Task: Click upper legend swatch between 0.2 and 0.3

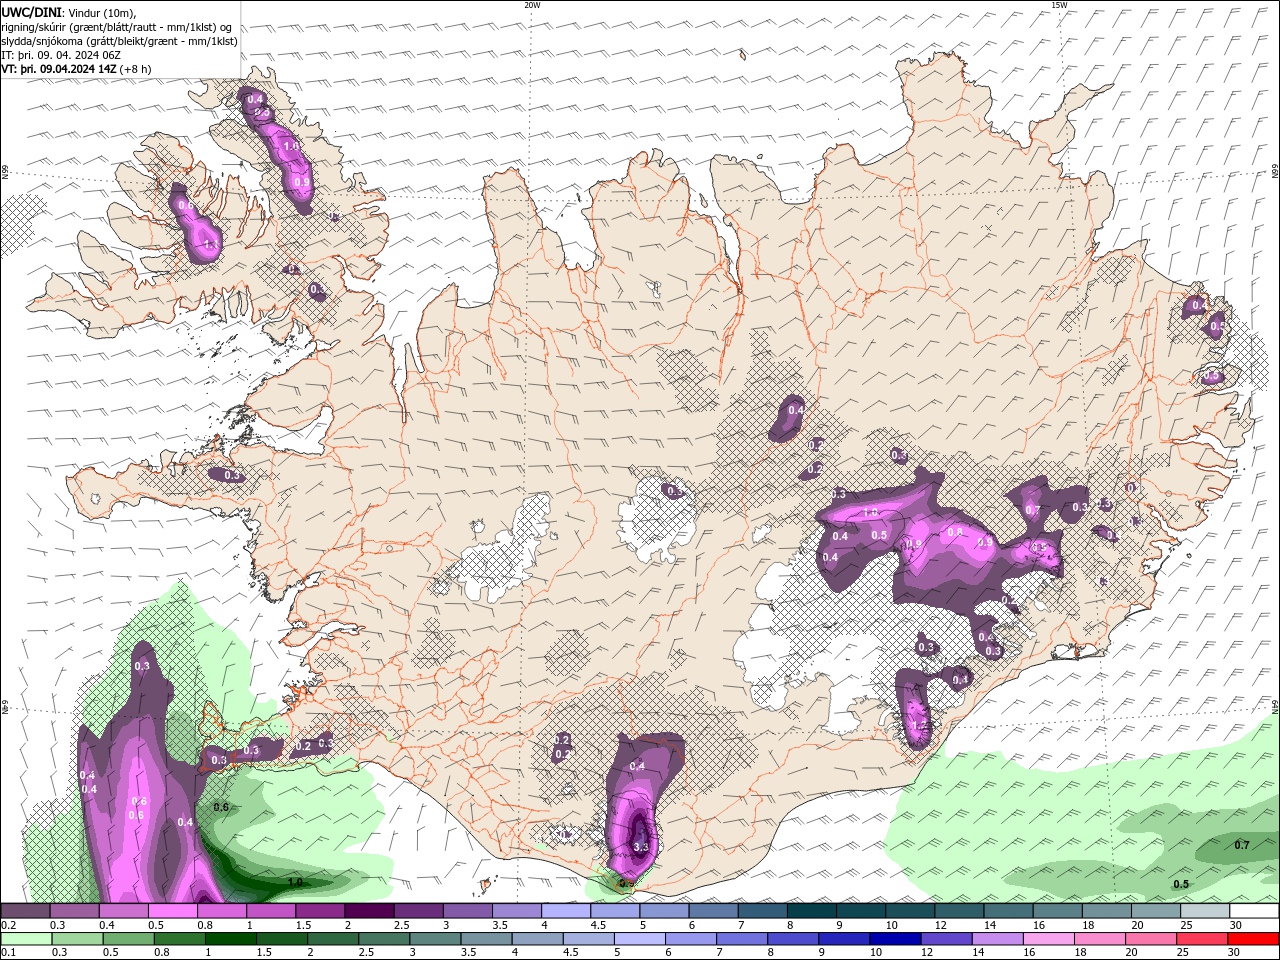Action: (26, 911)
